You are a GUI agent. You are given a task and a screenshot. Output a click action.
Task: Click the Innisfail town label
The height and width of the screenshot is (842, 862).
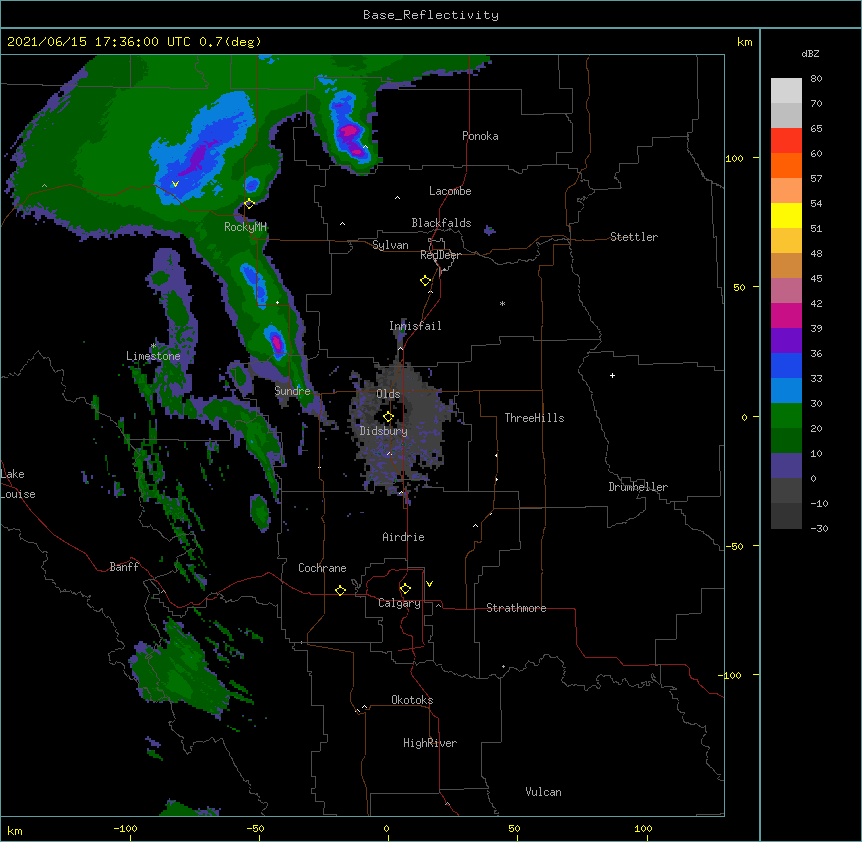pos(415,326)
